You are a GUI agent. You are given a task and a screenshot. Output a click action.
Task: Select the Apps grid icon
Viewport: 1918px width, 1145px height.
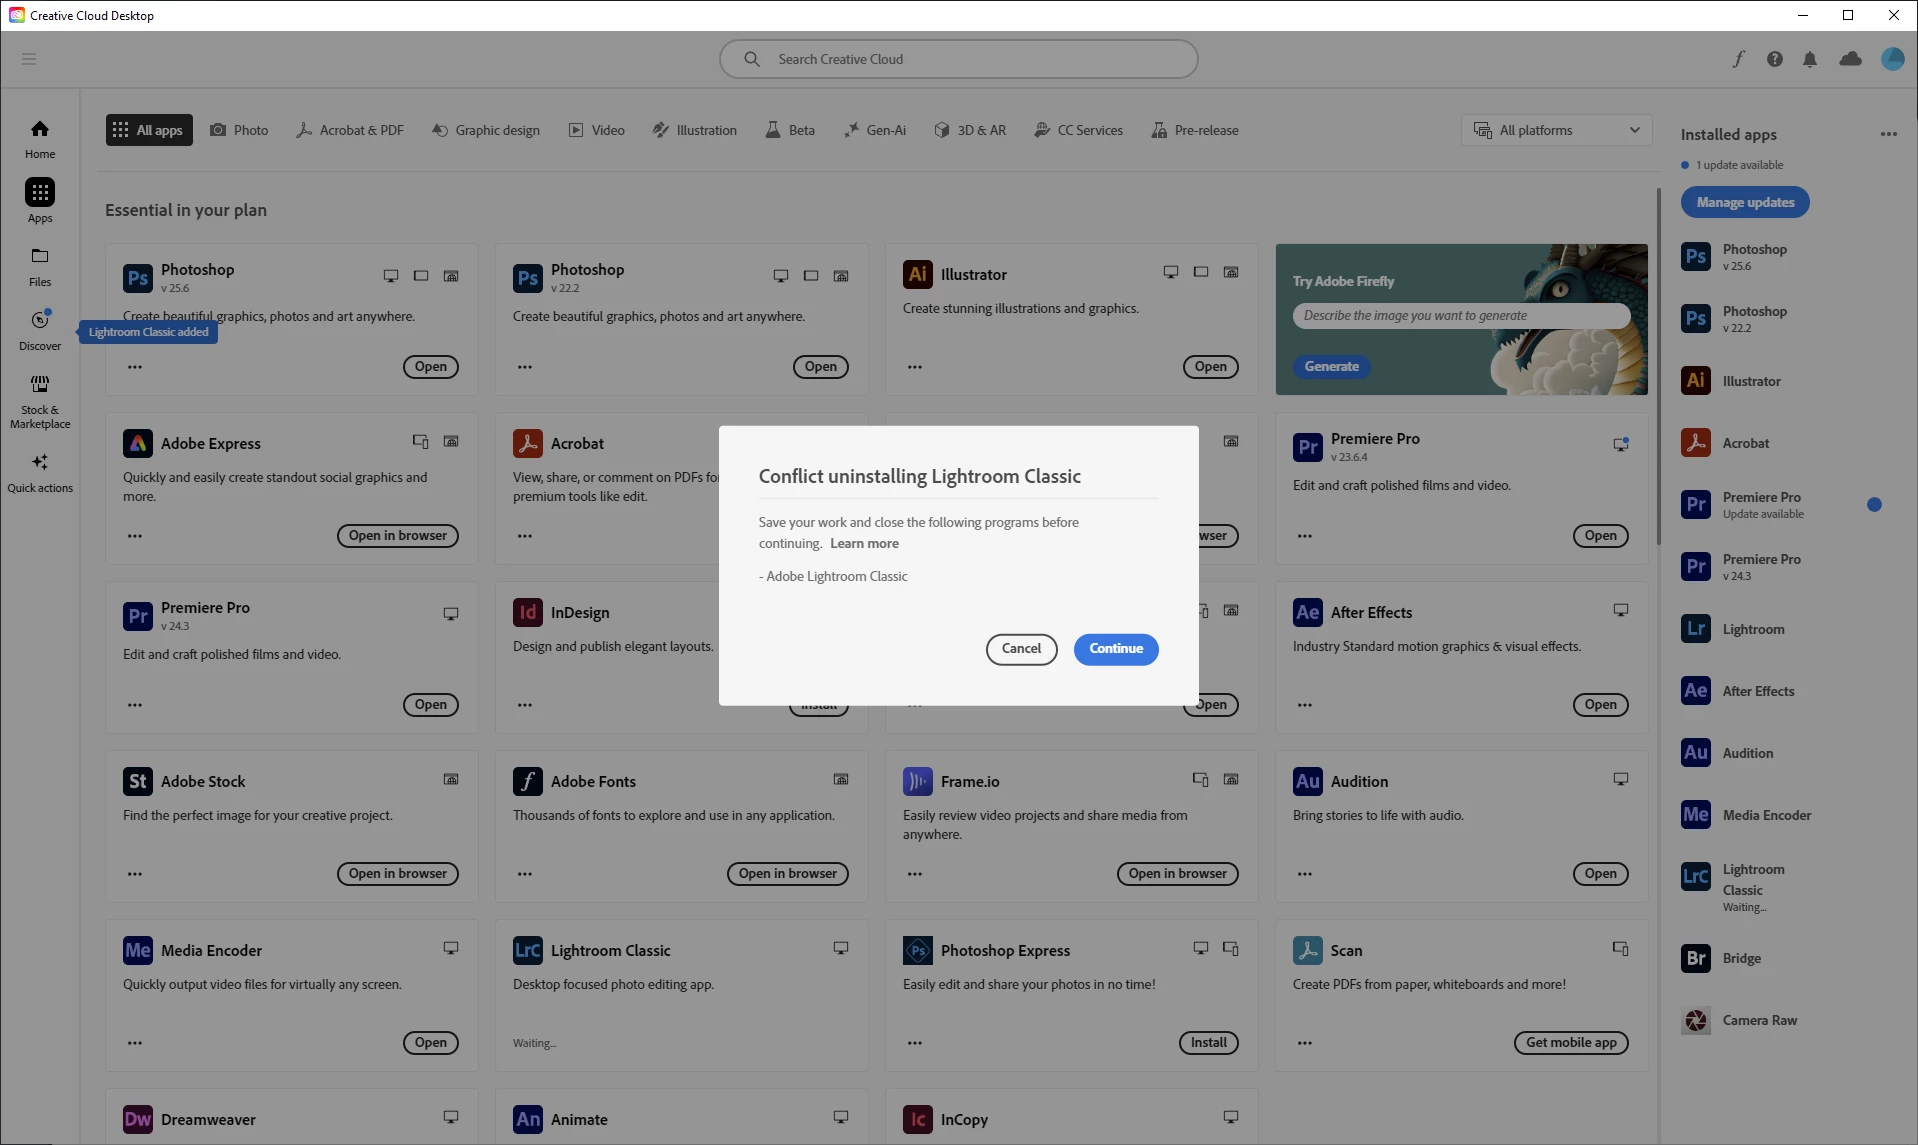coord(40,192)
